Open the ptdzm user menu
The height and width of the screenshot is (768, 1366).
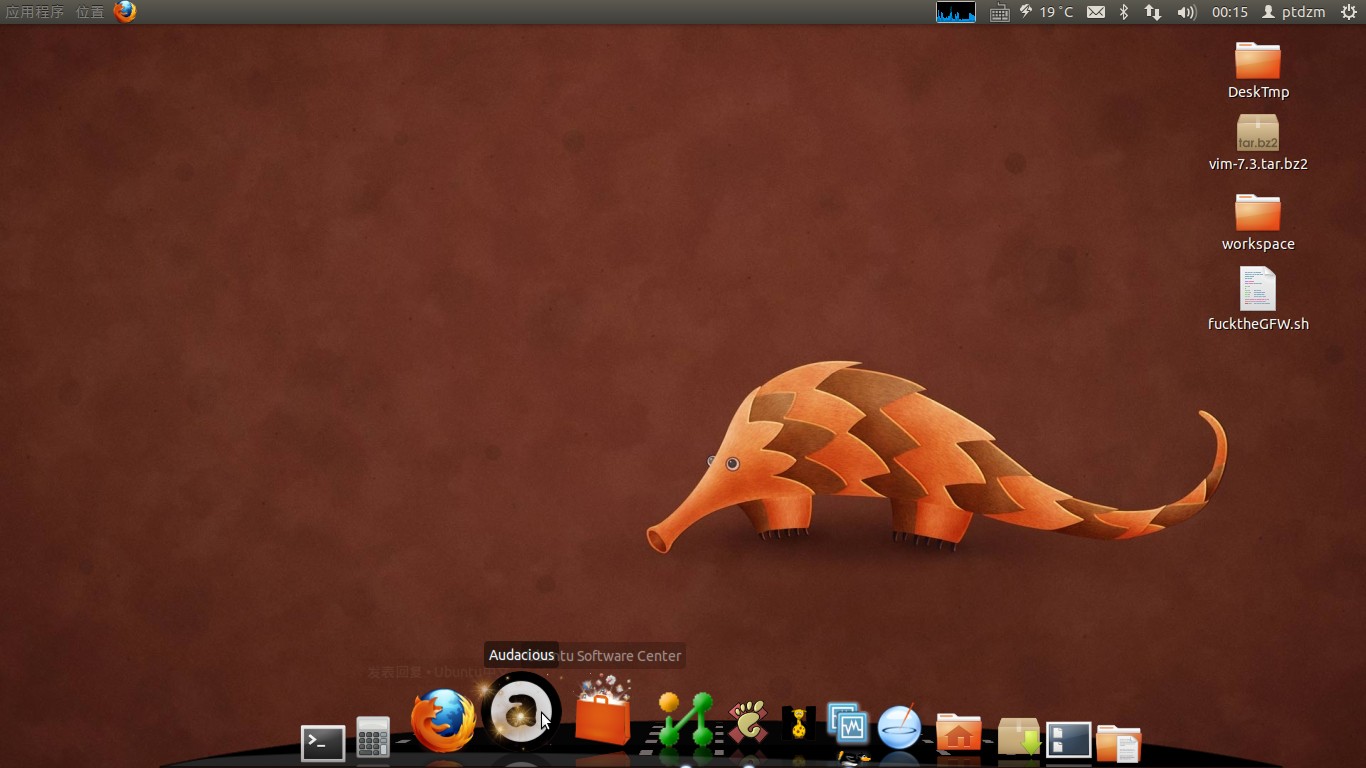pyautogui.click(x=1294, y=12)
